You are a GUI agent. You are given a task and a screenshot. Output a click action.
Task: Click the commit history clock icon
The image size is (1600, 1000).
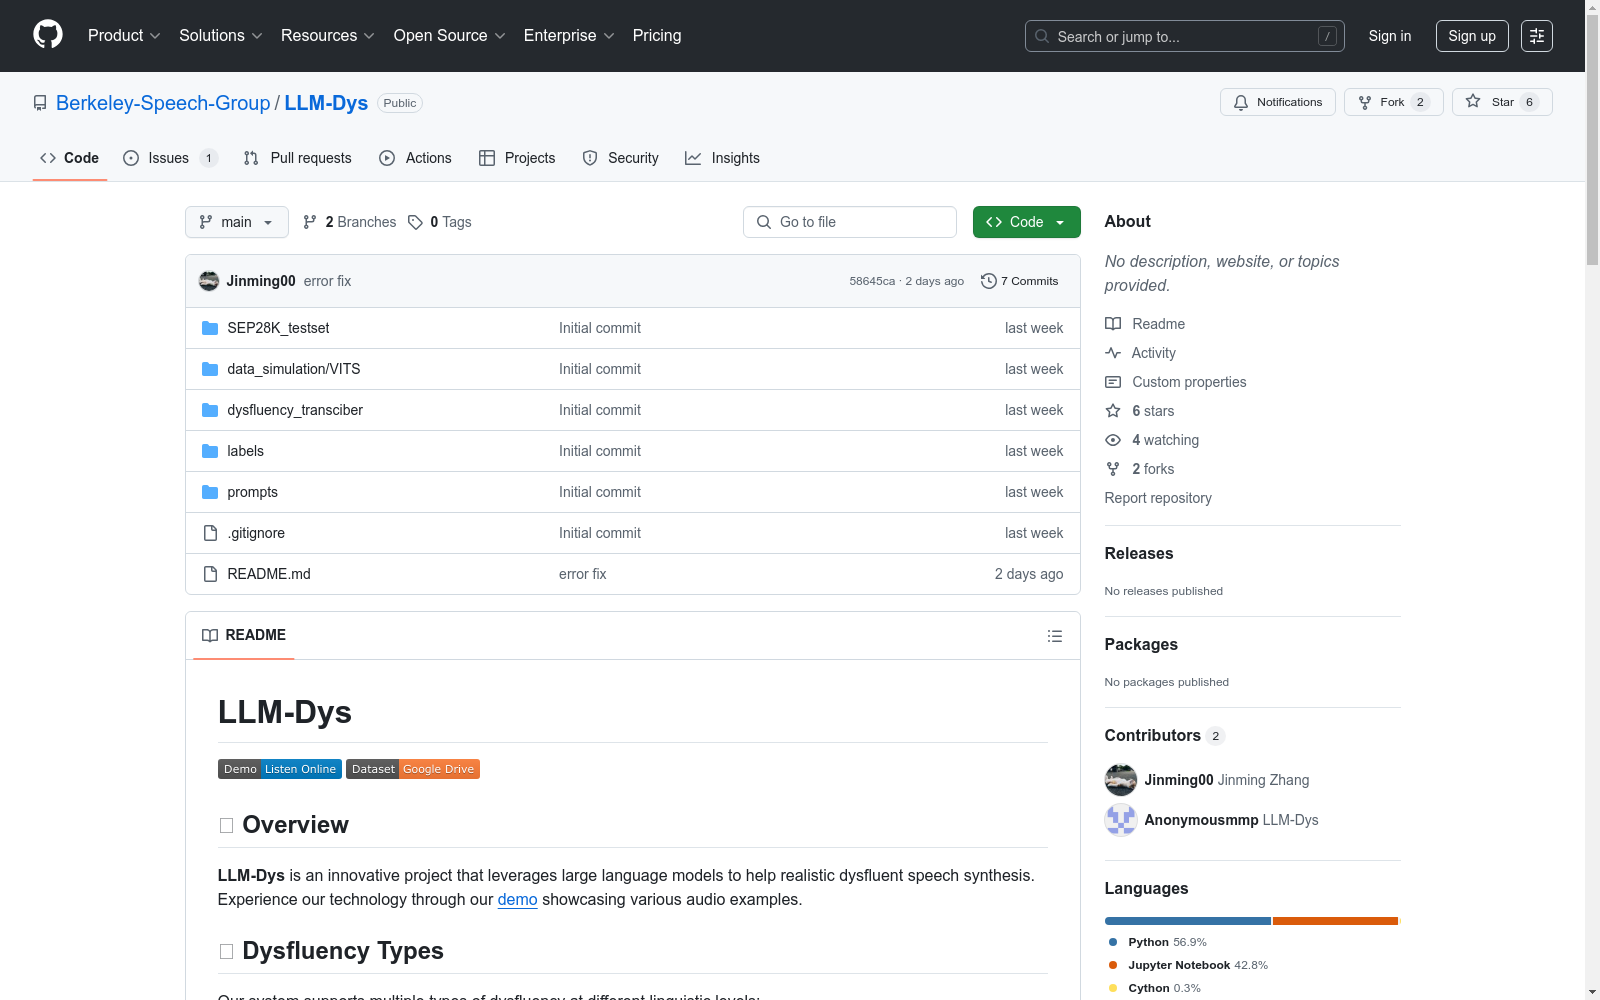[988, 281]
